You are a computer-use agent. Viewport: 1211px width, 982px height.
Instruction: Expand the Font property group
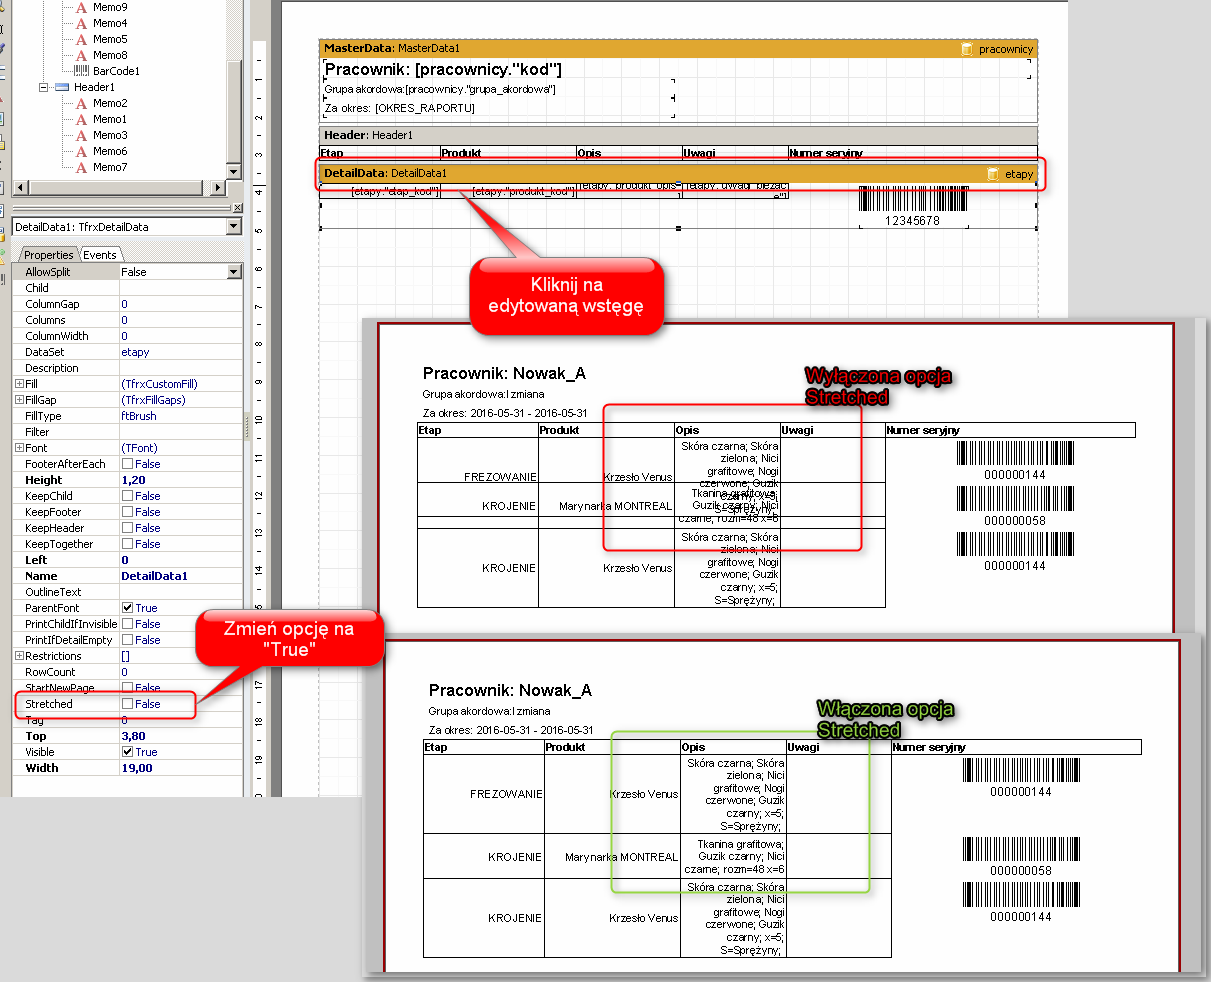[19, 448]
